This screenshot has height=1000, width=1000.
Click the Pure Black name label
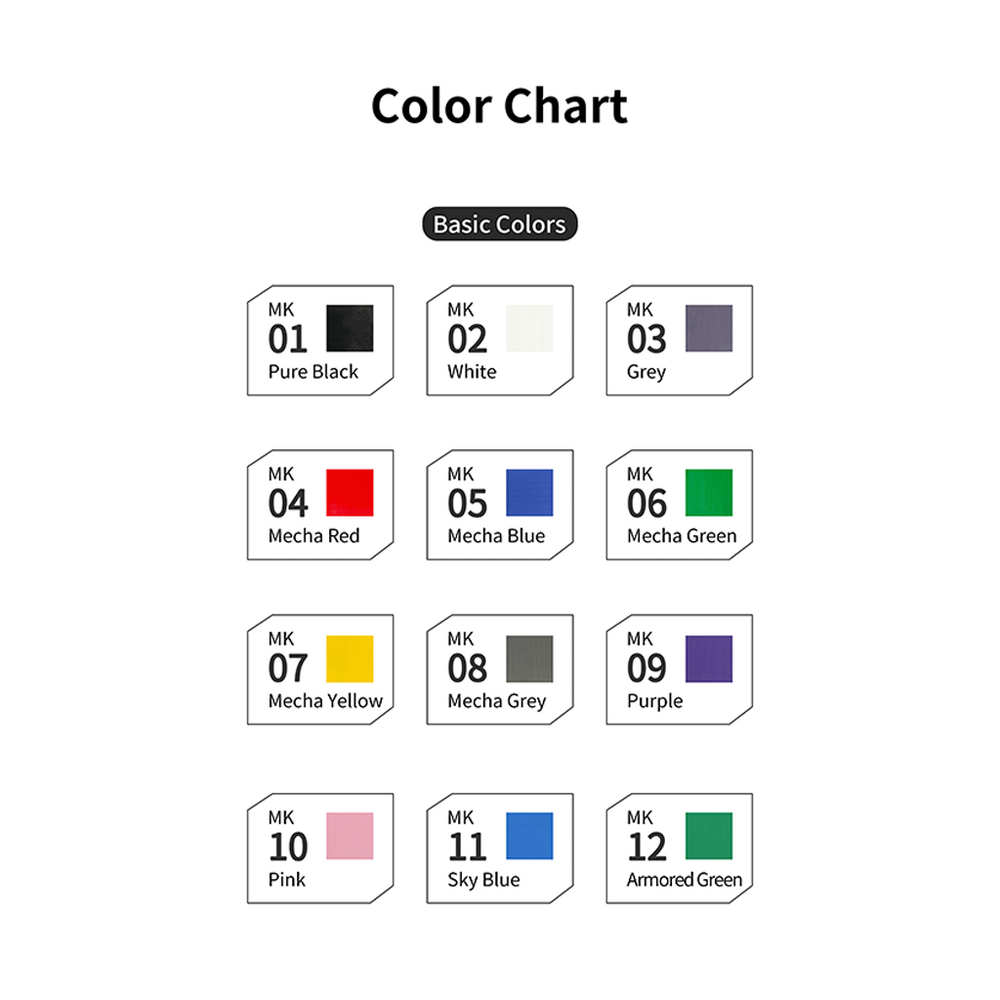tap(313, 372)
